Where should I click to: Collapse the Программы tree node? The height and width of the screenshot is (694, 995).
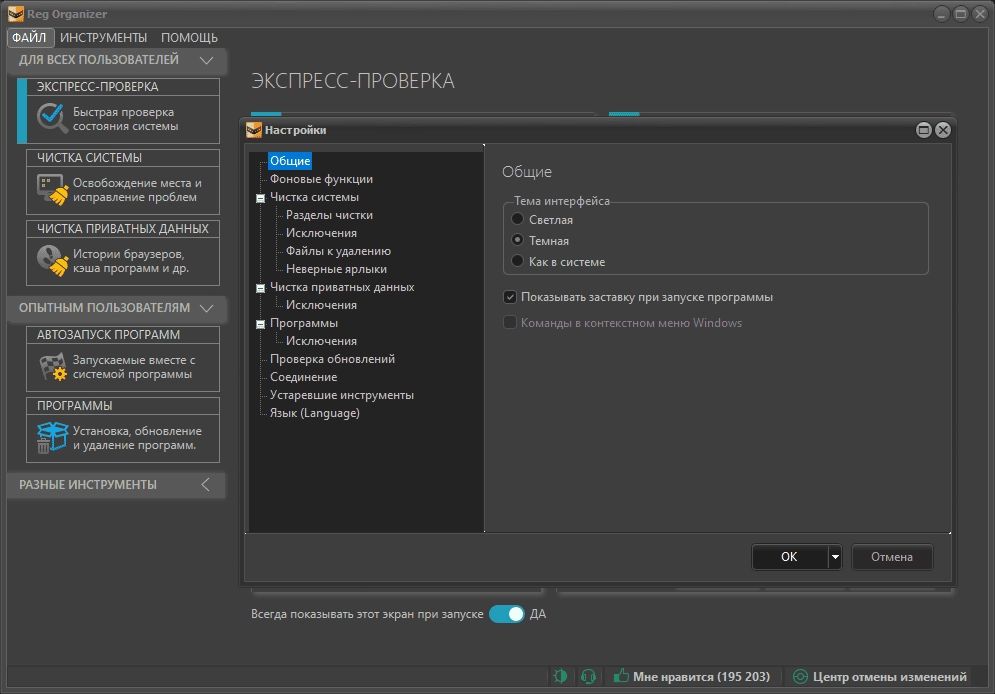point(260,324)
